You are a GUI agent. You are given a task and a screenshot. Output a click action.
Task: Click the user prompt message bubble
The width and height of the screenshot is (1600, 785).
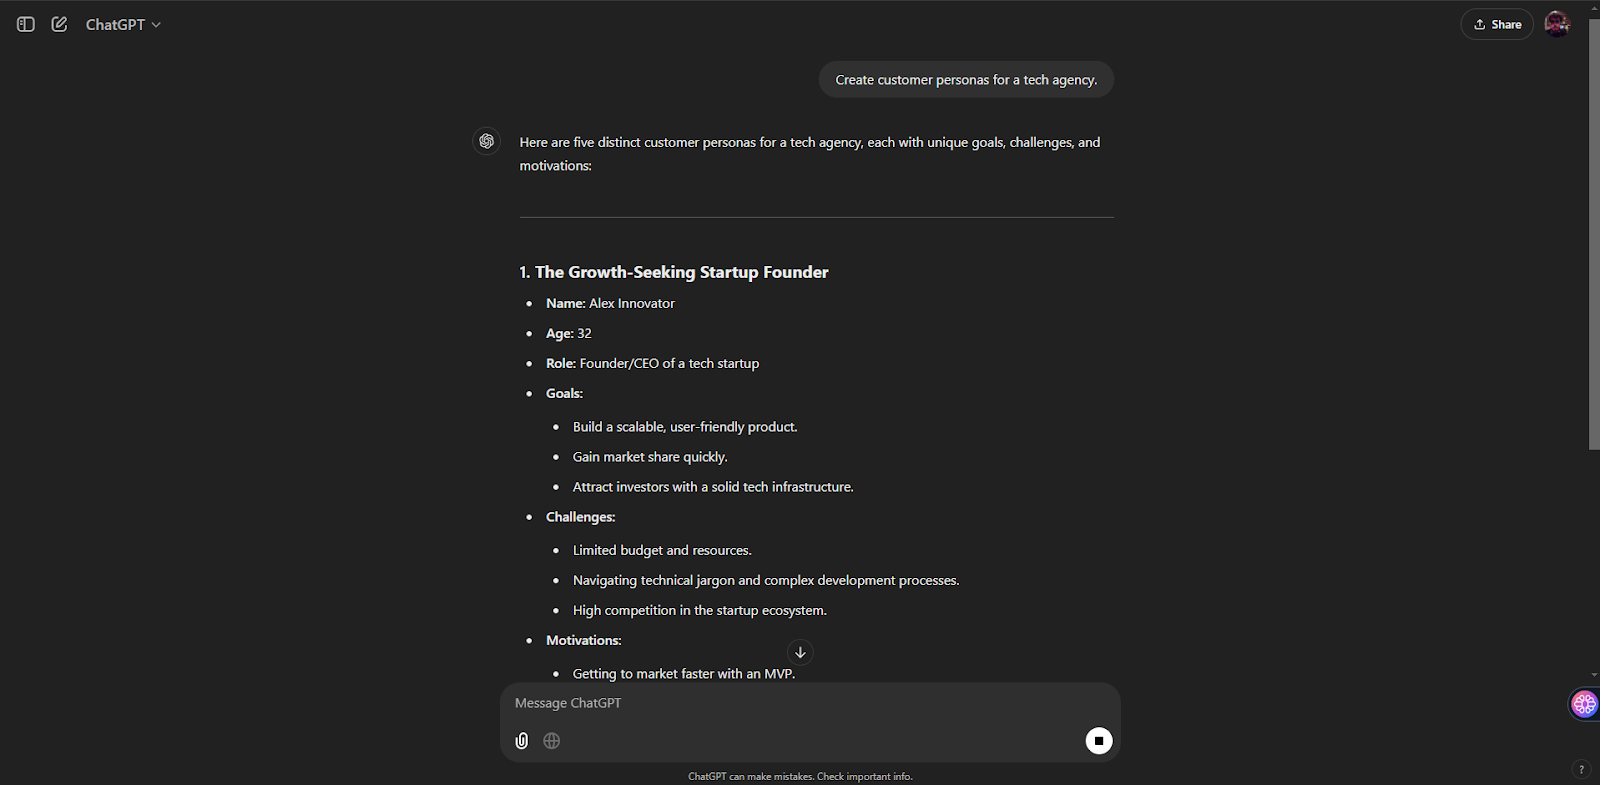pos(966,80)
